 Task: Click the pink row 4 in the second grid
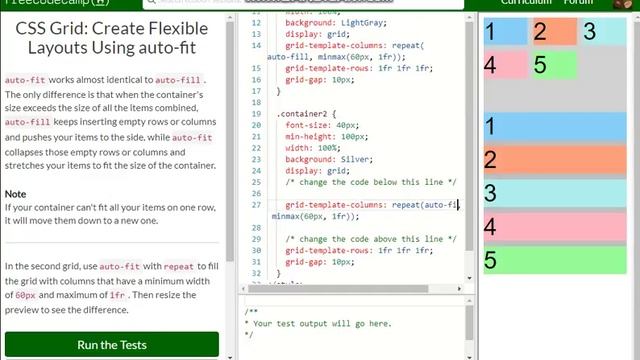[x=555, y=227]
